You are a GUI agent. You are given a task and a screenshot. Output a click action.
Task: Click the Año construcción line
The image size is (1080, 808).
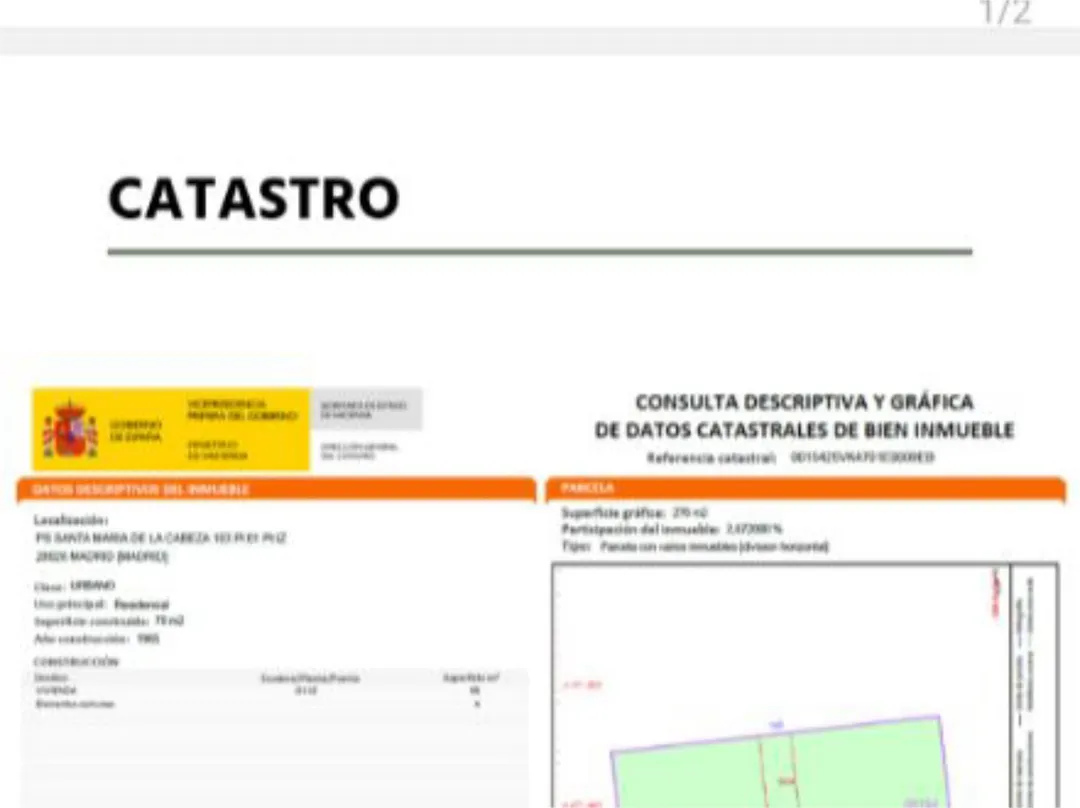tap(96, 638)
